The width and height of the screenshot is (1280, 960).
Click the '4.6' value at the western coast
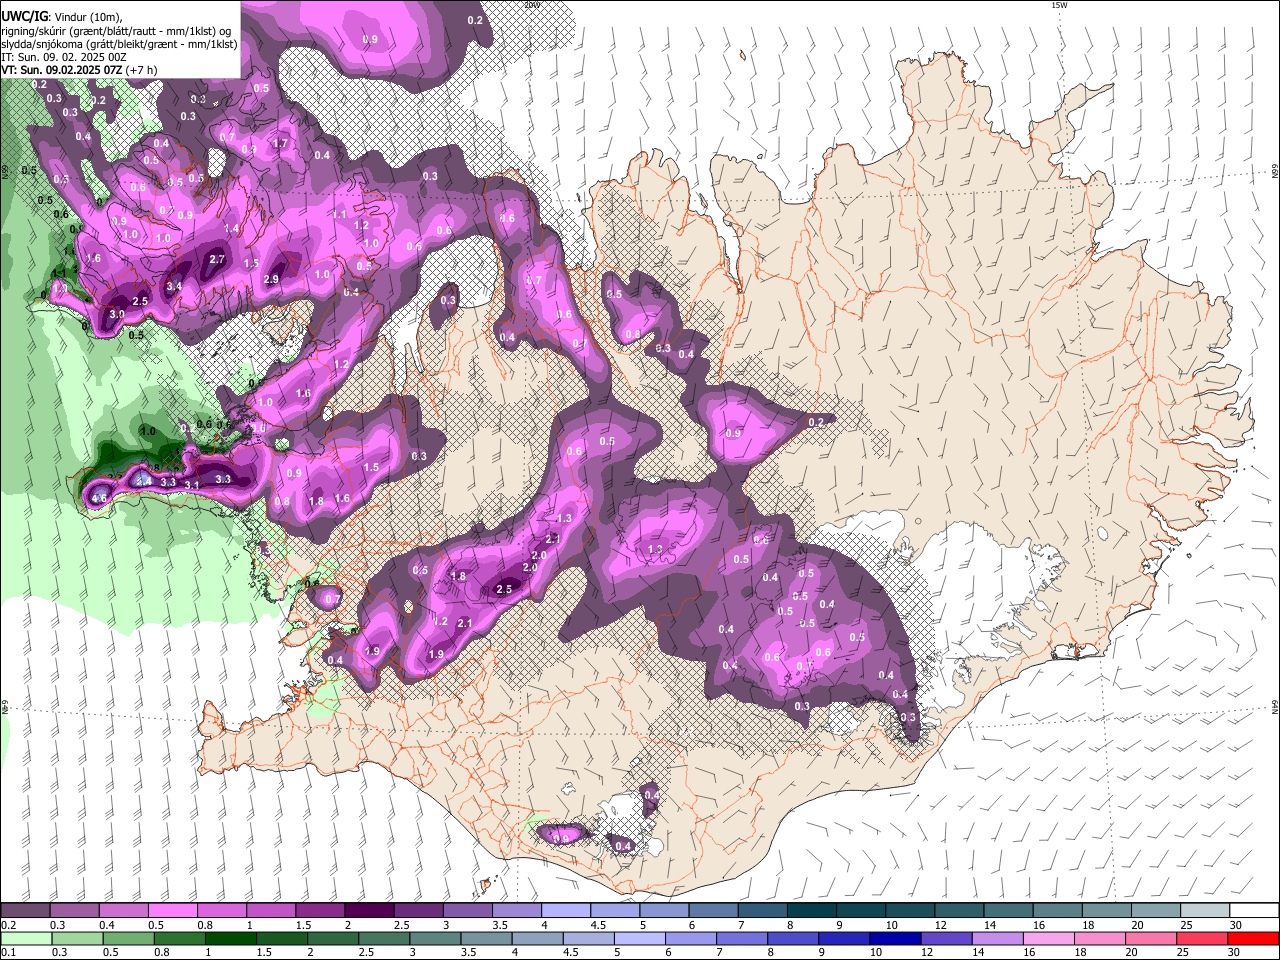(x=99, y=498)
